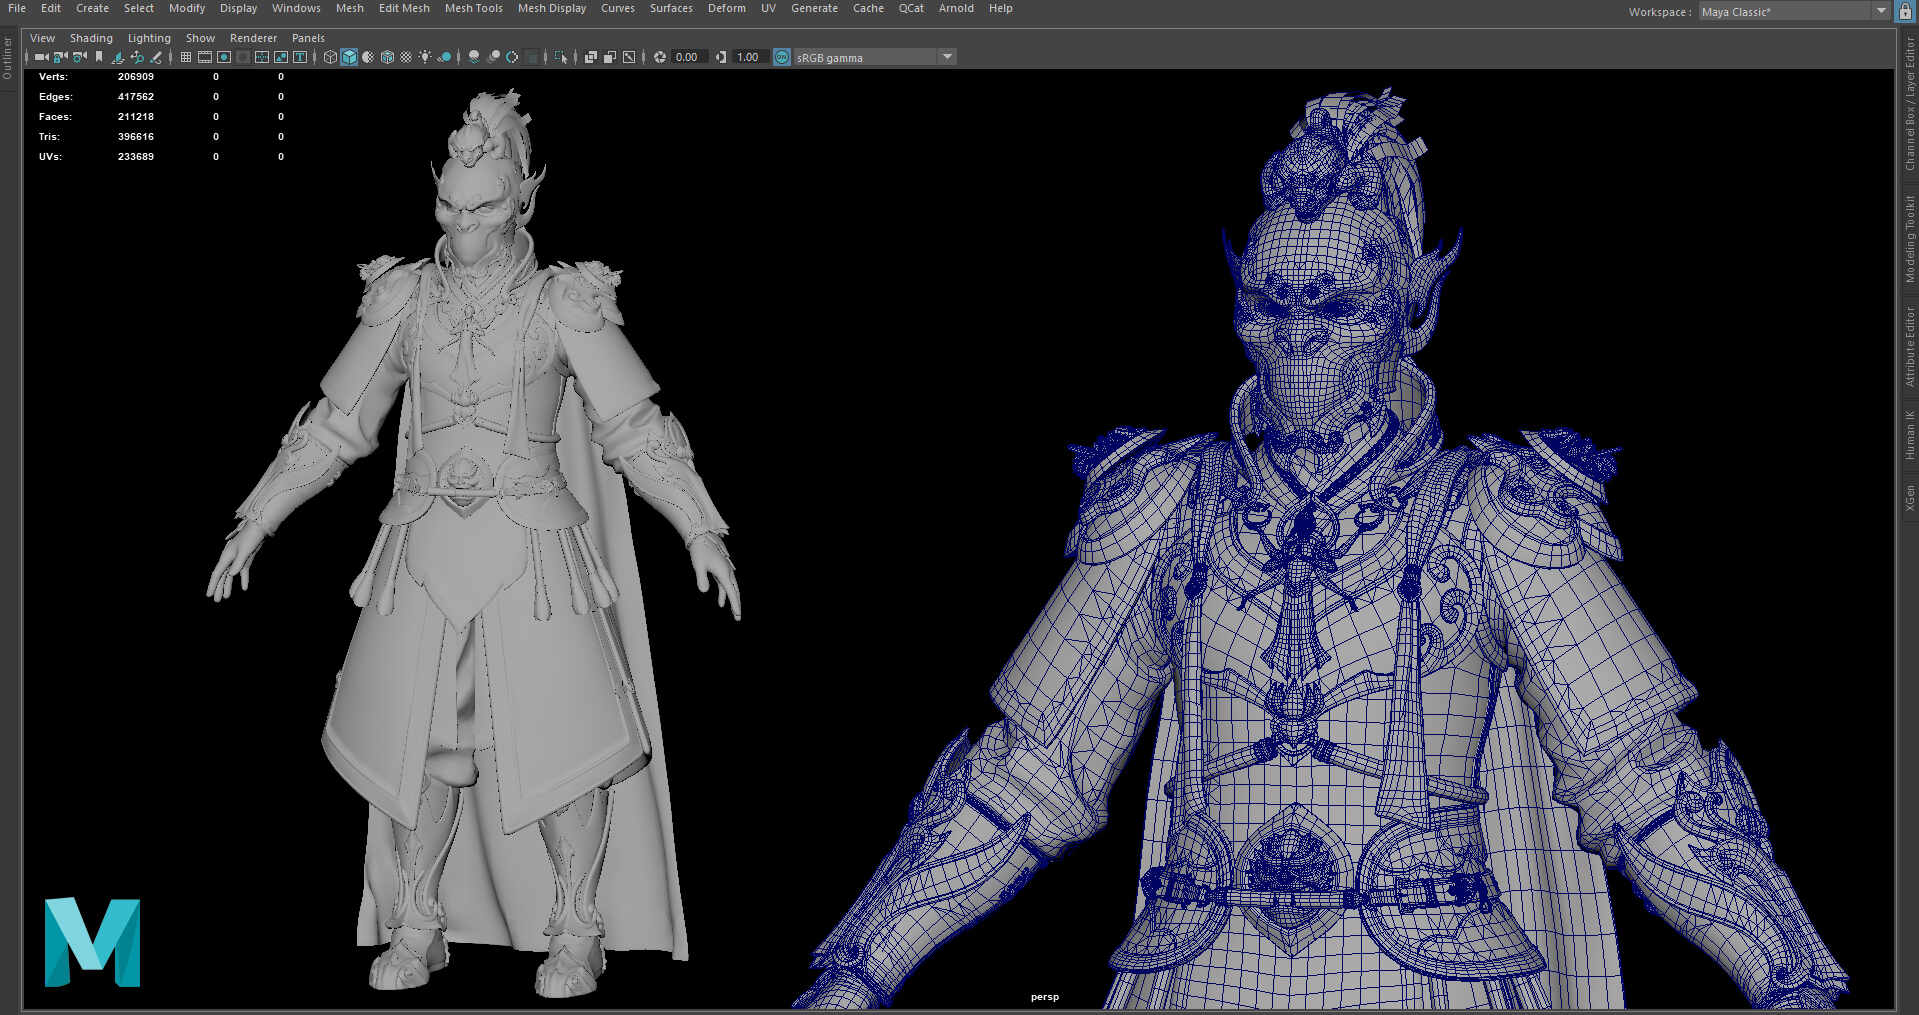1919x1015 pixels.
Task: Toggle Shadows icon in viewport toolbar
Action: pyautogui.click(x=444, y=57)
